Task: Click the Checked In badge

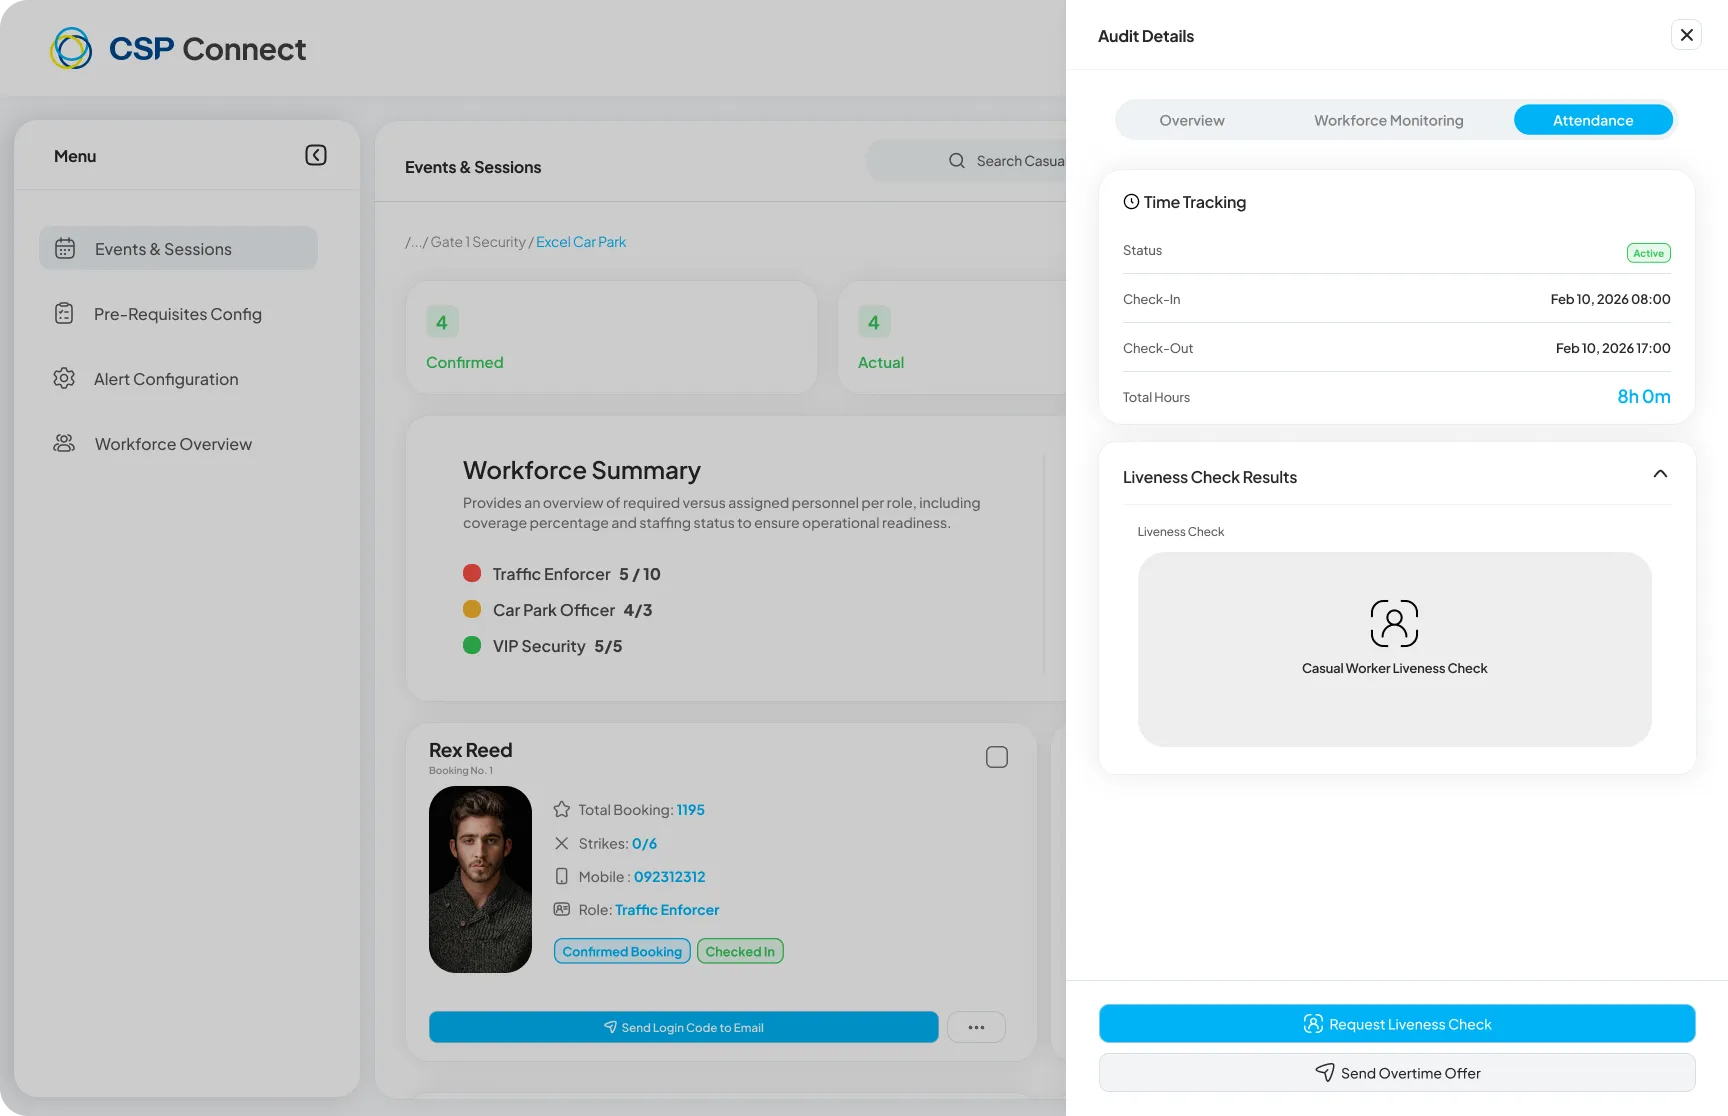Action: [x=740, y=951]
